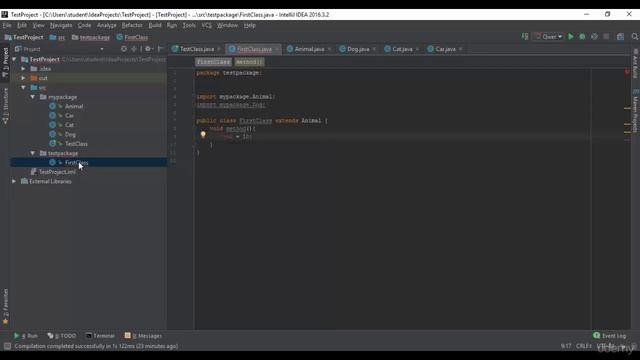640x360 pixels.
Task: Toggle the Structure side tool window tab
Action: (x=5, y=106)
